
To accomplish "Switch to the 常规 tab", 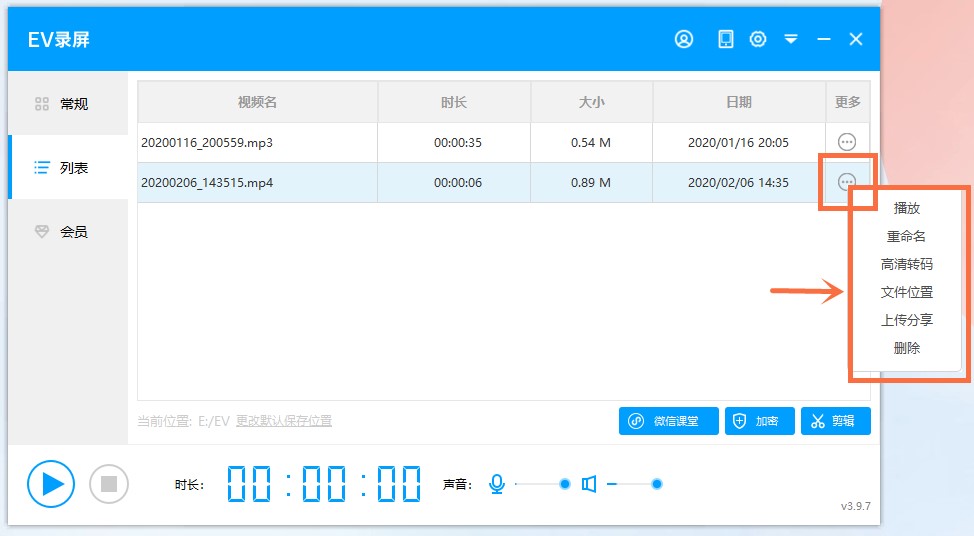I will tap(68, 104).
